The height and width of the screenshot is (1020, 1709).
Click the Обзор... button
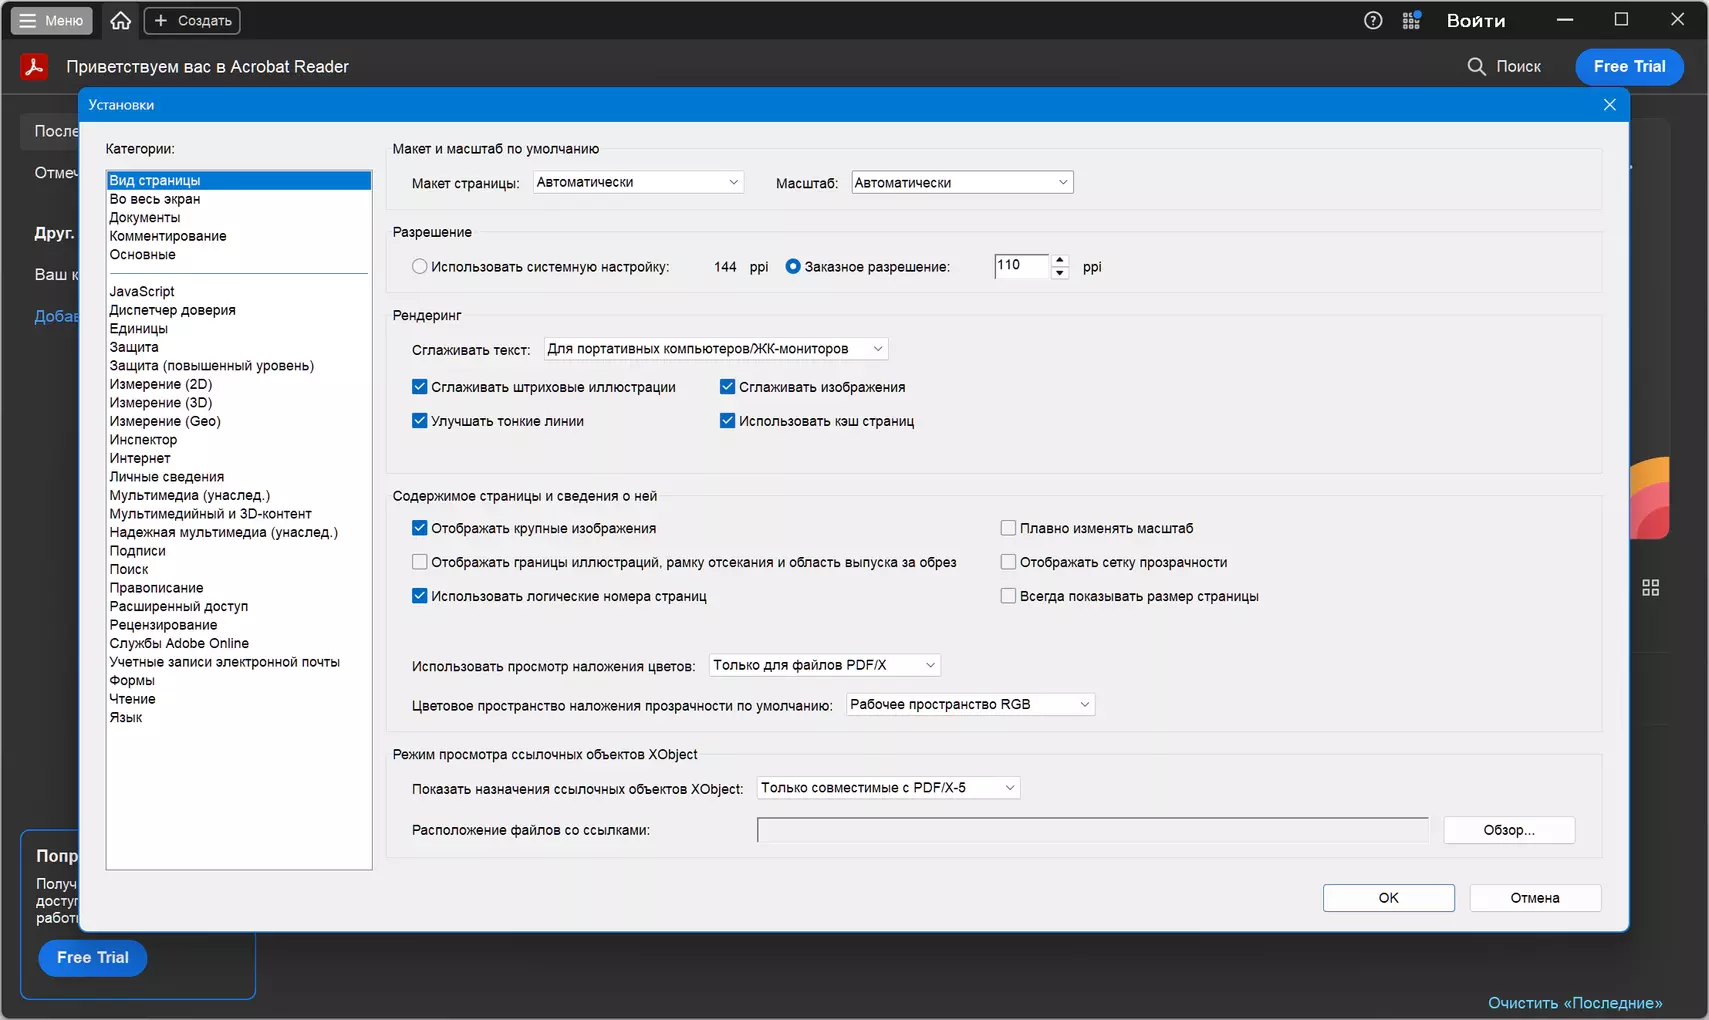click(x=1509, y=830)
